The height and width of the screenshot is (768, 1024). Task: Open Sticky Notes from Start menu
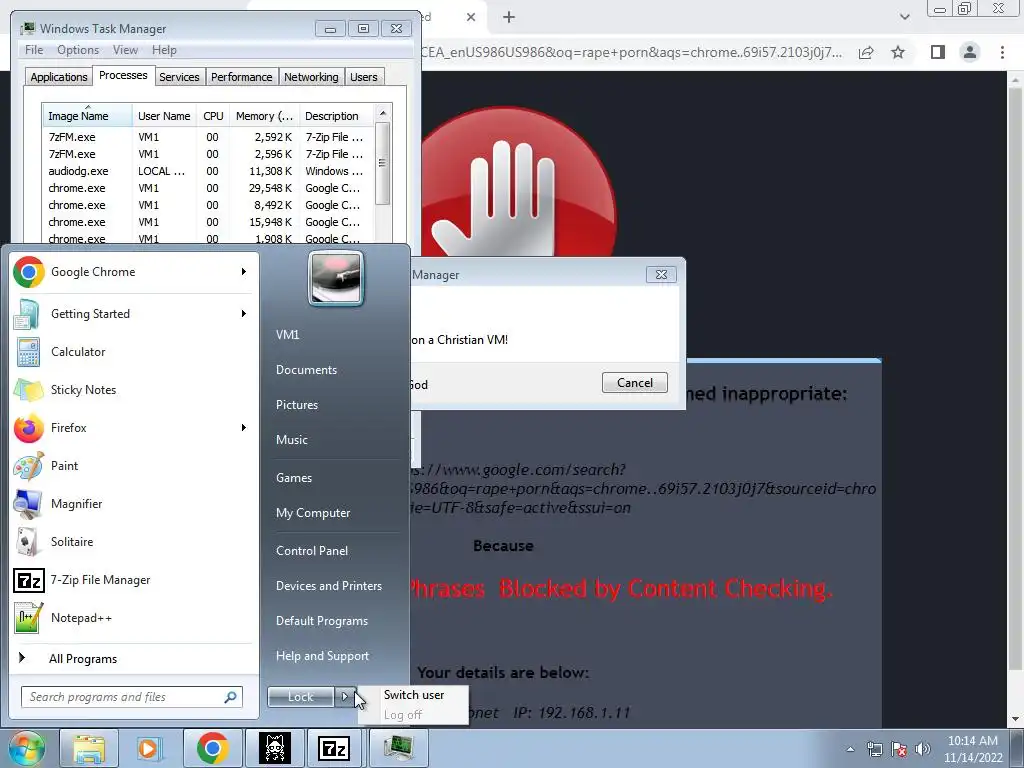click(x=133, y=390)
